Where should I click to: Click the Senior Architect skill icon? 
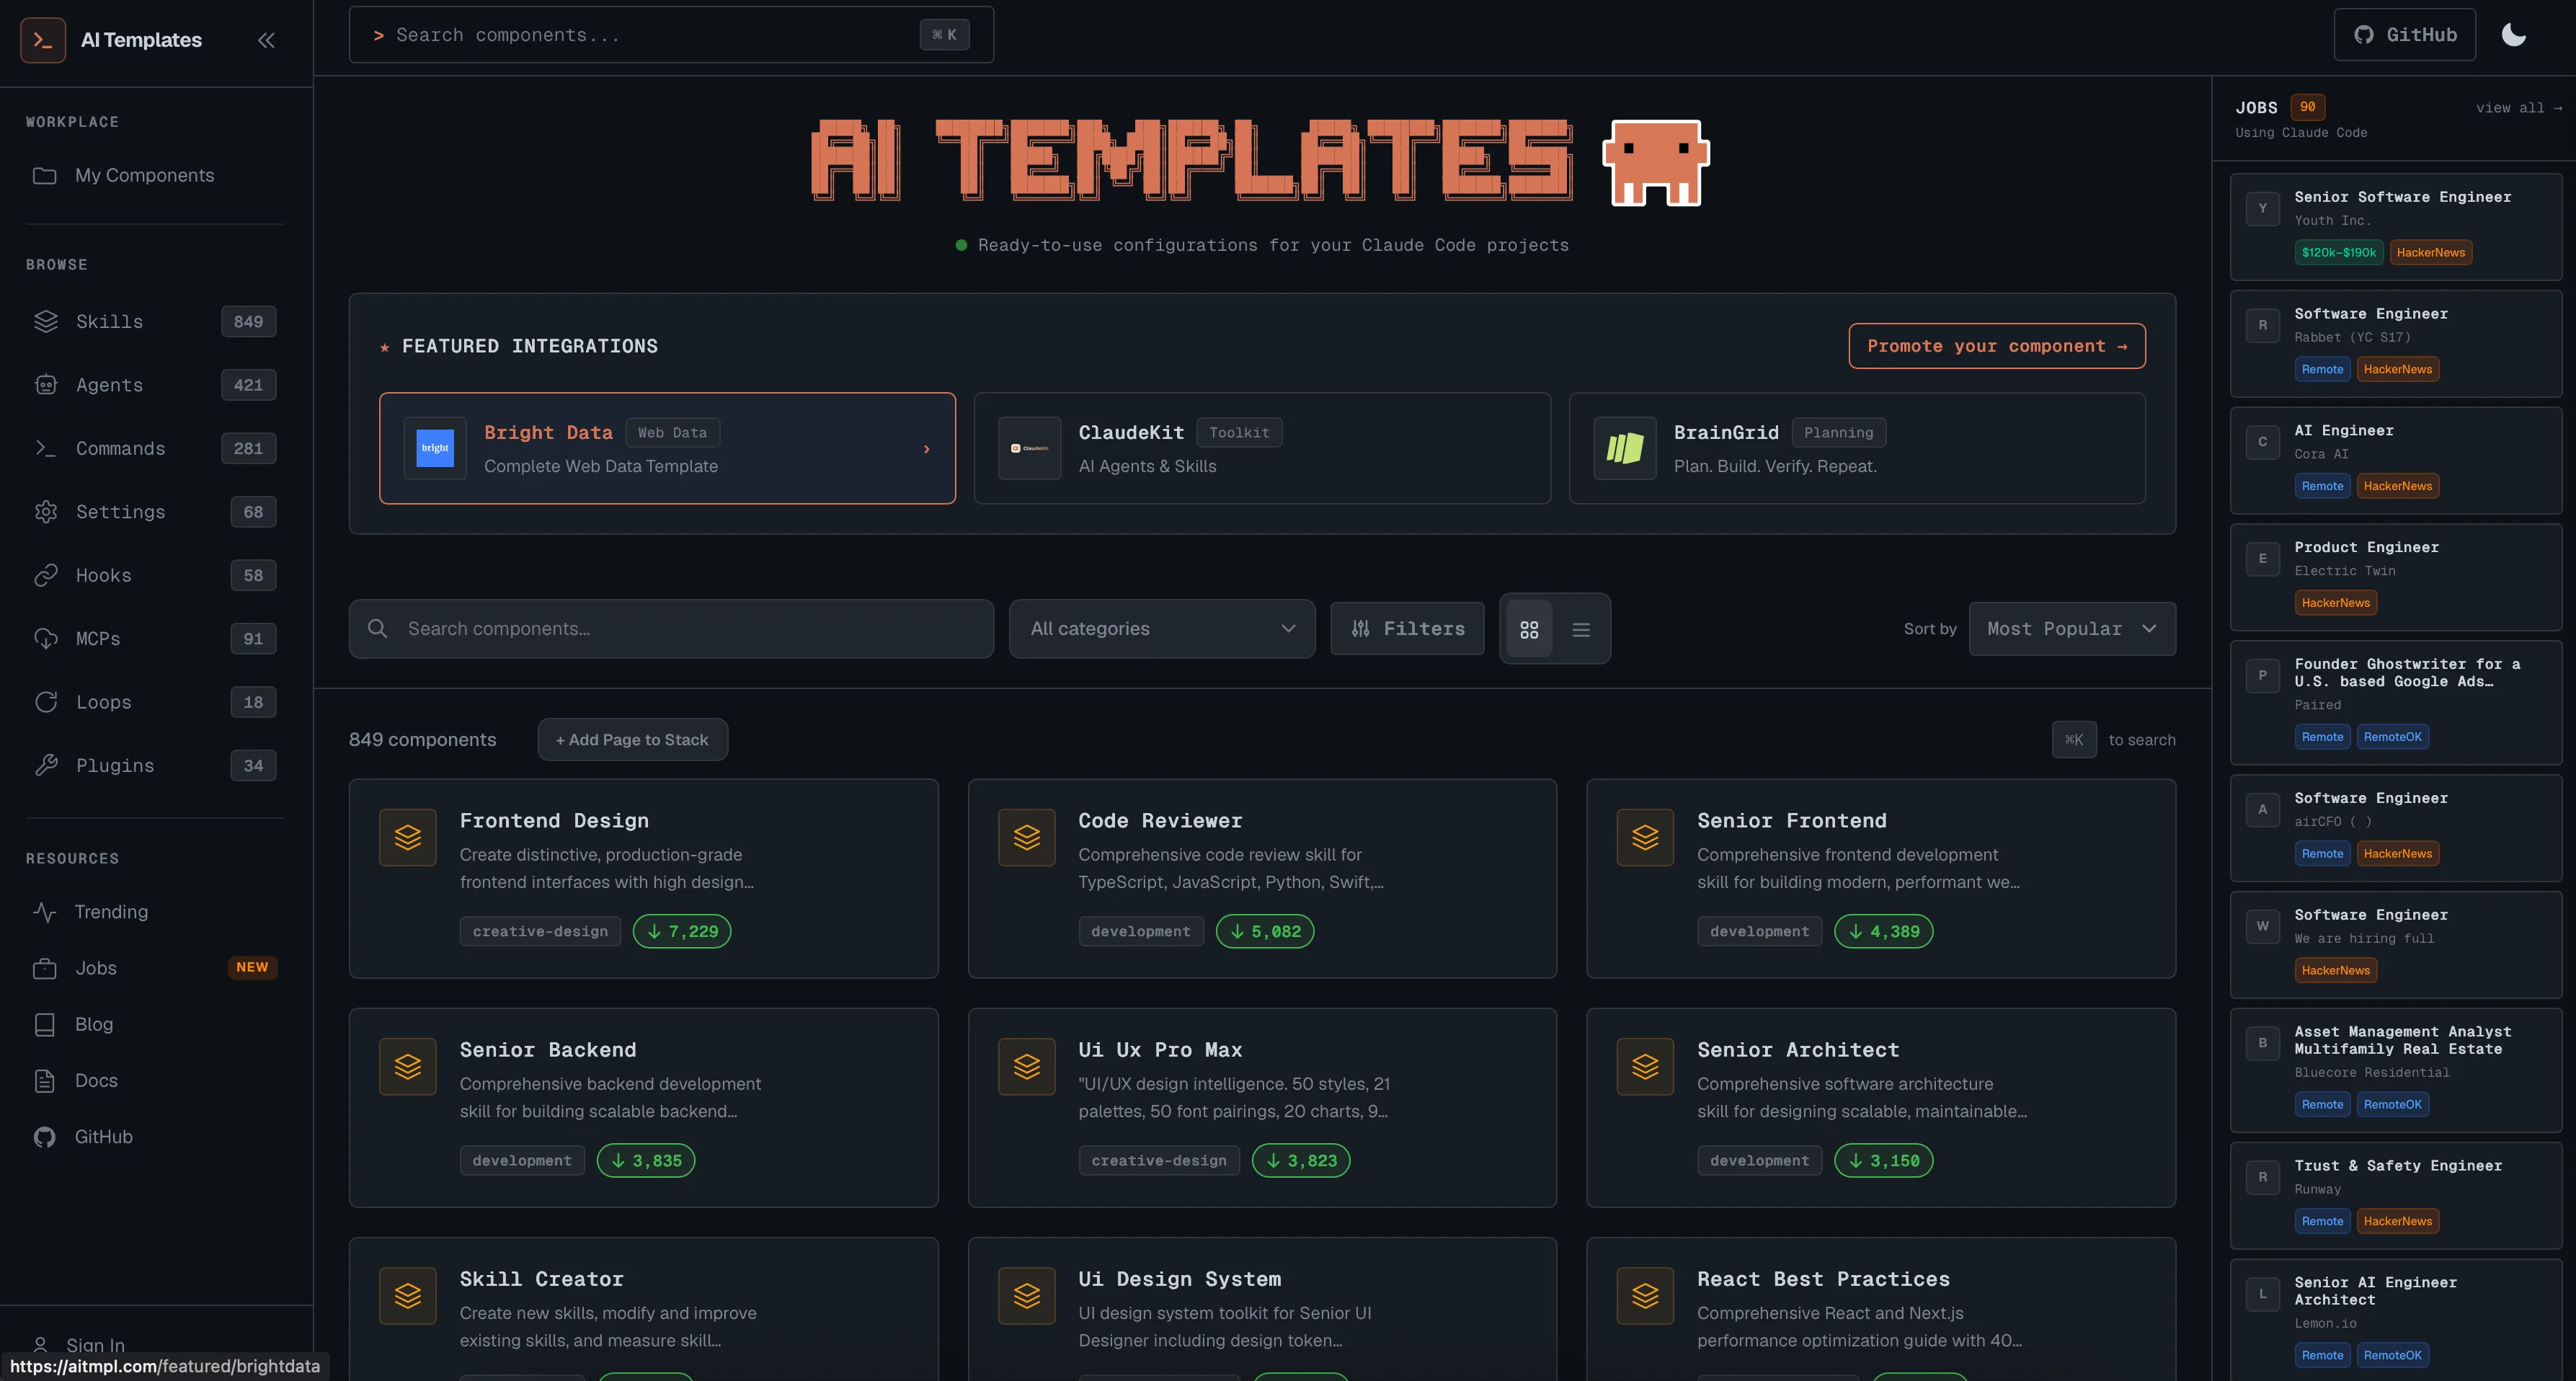pos(1646,1067)
